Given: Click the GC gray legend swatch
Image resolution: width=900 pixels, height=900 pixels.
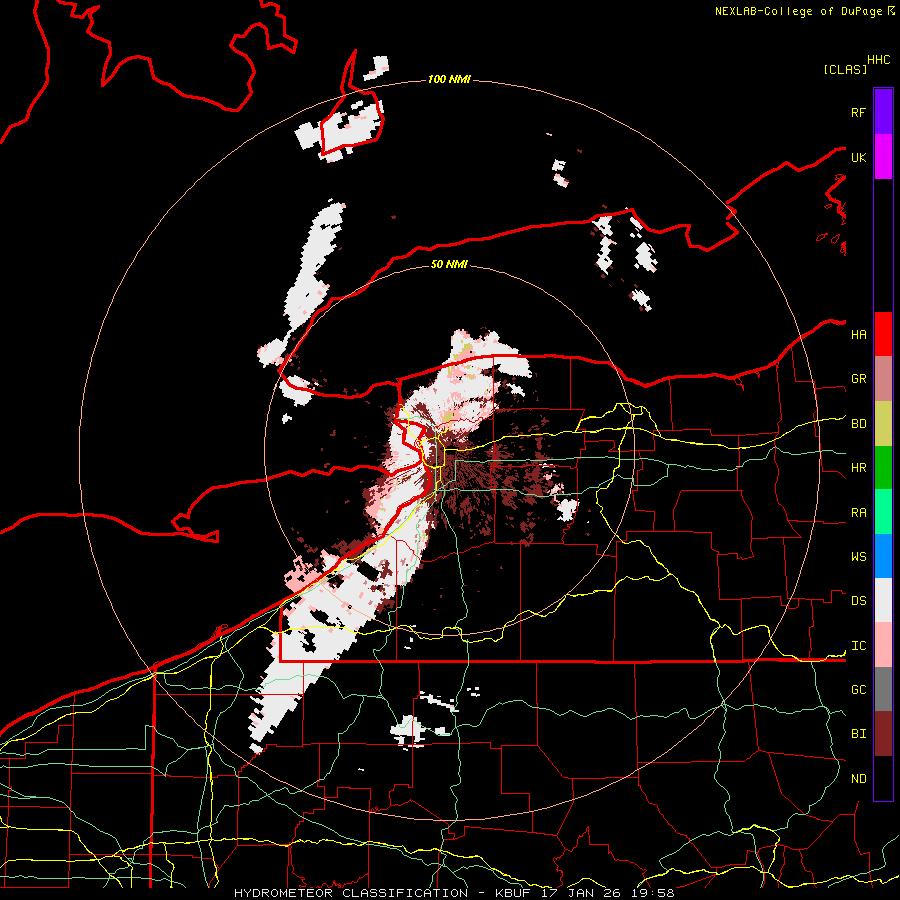Looking at the screenshot, I should point(883,689).
